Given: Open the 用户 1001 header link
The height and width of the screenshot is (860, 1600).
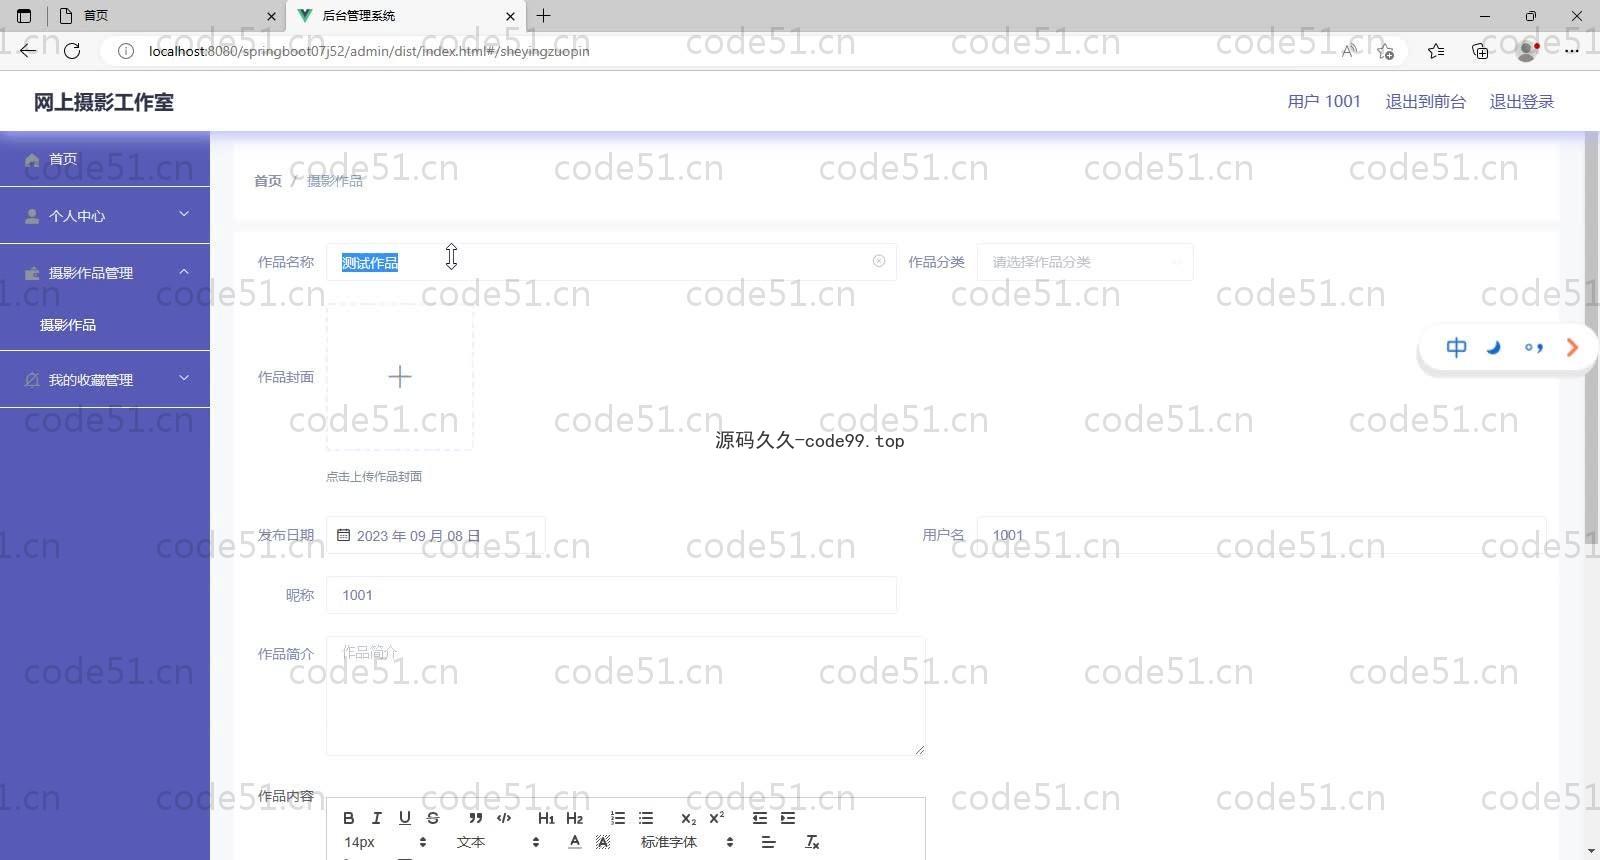Looking at the screenshot, I should (1324, 101).
